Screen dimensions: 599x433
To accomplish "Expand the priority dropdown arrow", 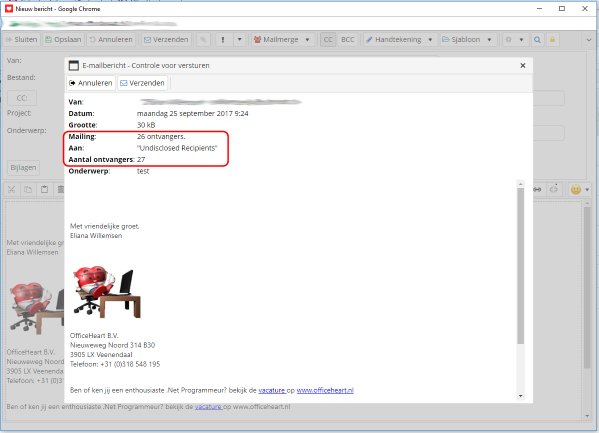I will tap(240, 39).
